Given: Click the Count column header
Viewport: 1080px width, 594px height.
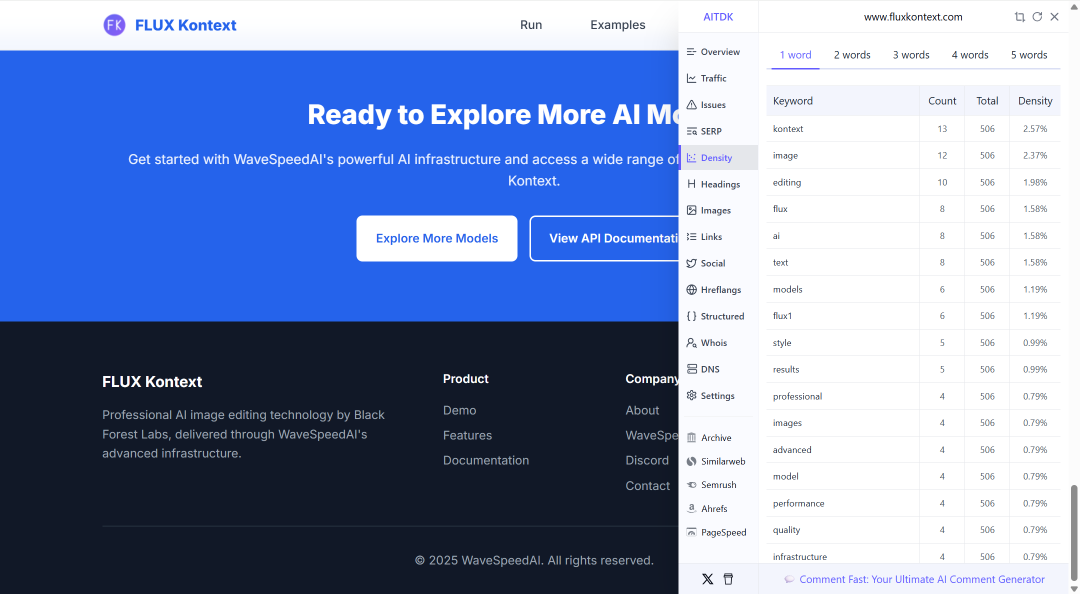Looking at the screenshot, I should tap(942, 101).
